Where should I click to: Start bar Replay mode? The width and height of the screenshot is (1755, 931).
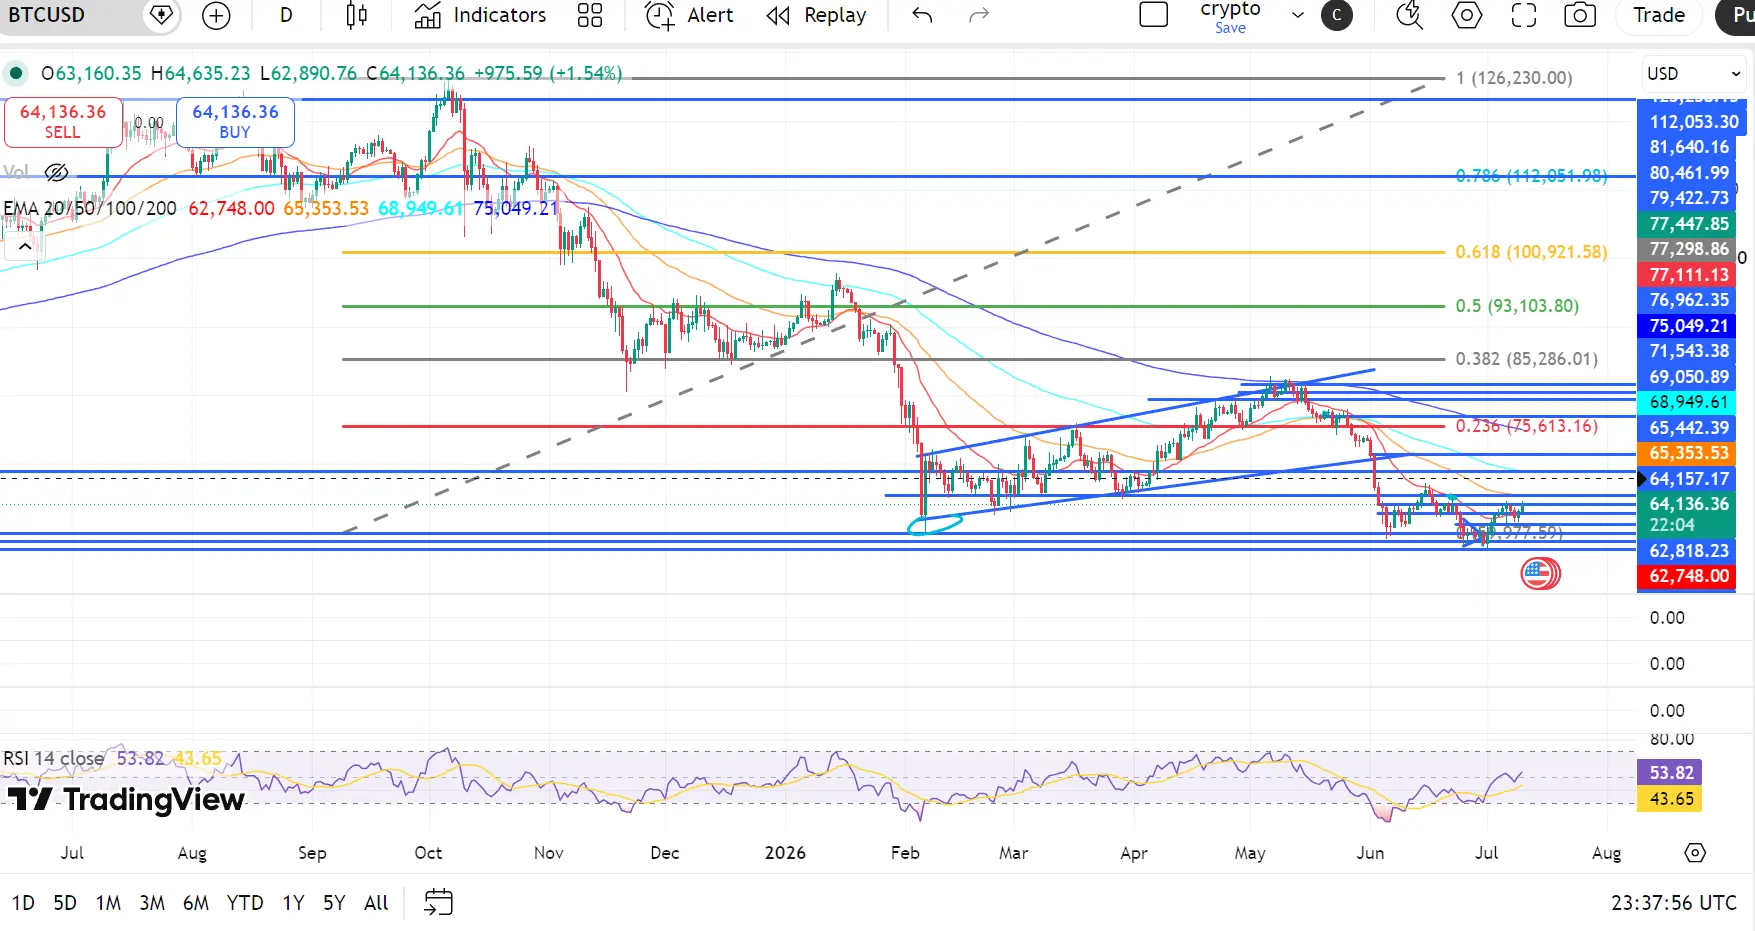point(817,15)
